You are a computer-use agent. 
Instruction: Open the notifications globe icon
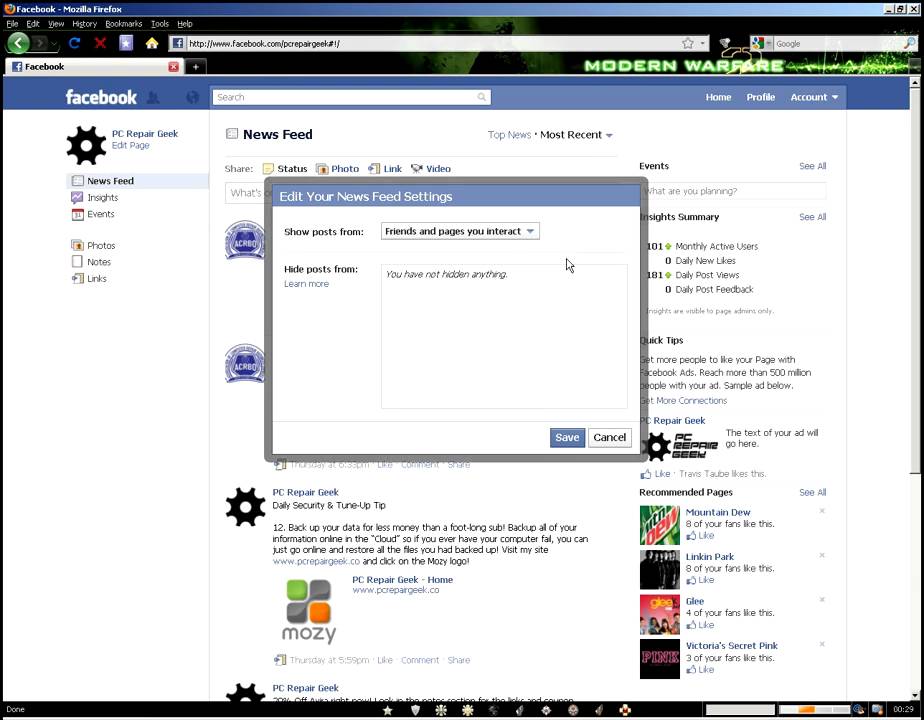[193, 97]
